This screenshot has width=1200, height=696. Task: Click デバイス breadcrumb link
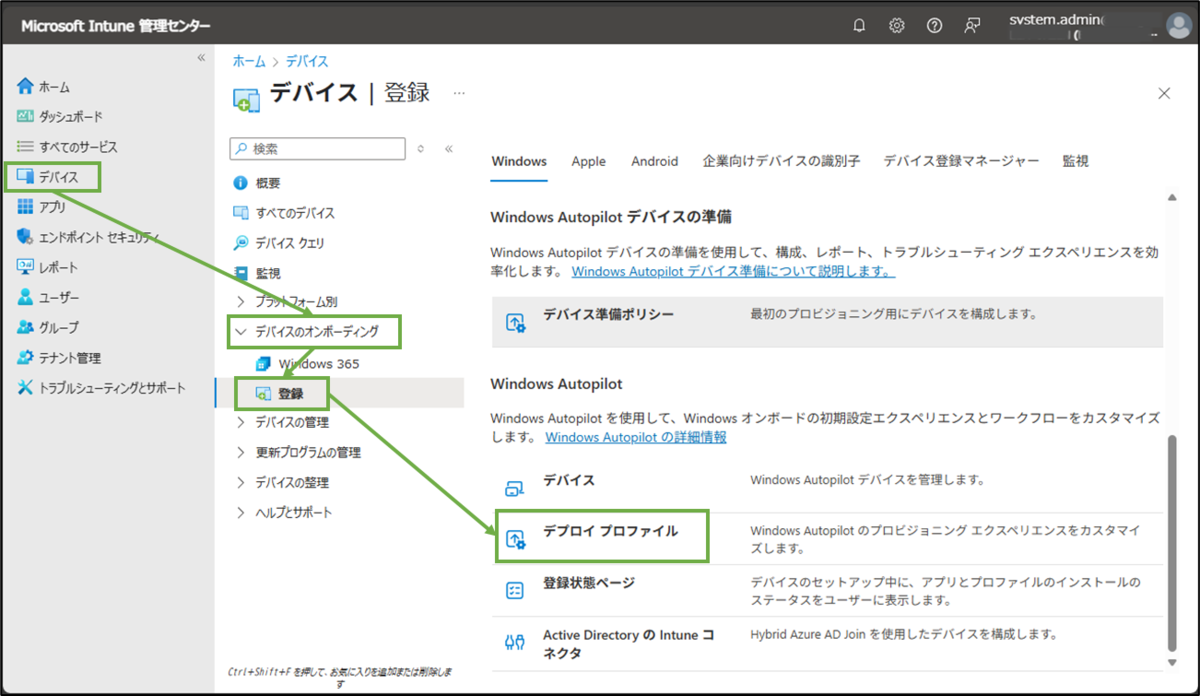click(x=307, y=61)
